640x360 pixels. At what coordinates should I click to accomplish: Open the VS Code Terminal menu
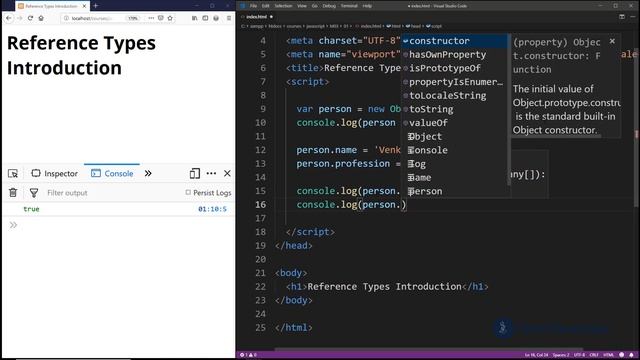coord(349,6)
